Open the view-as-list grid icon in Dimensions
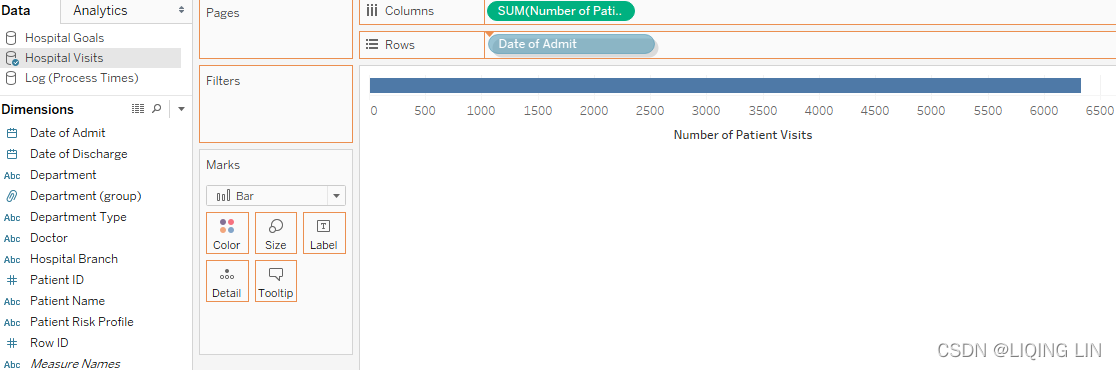 coord(138,109)
